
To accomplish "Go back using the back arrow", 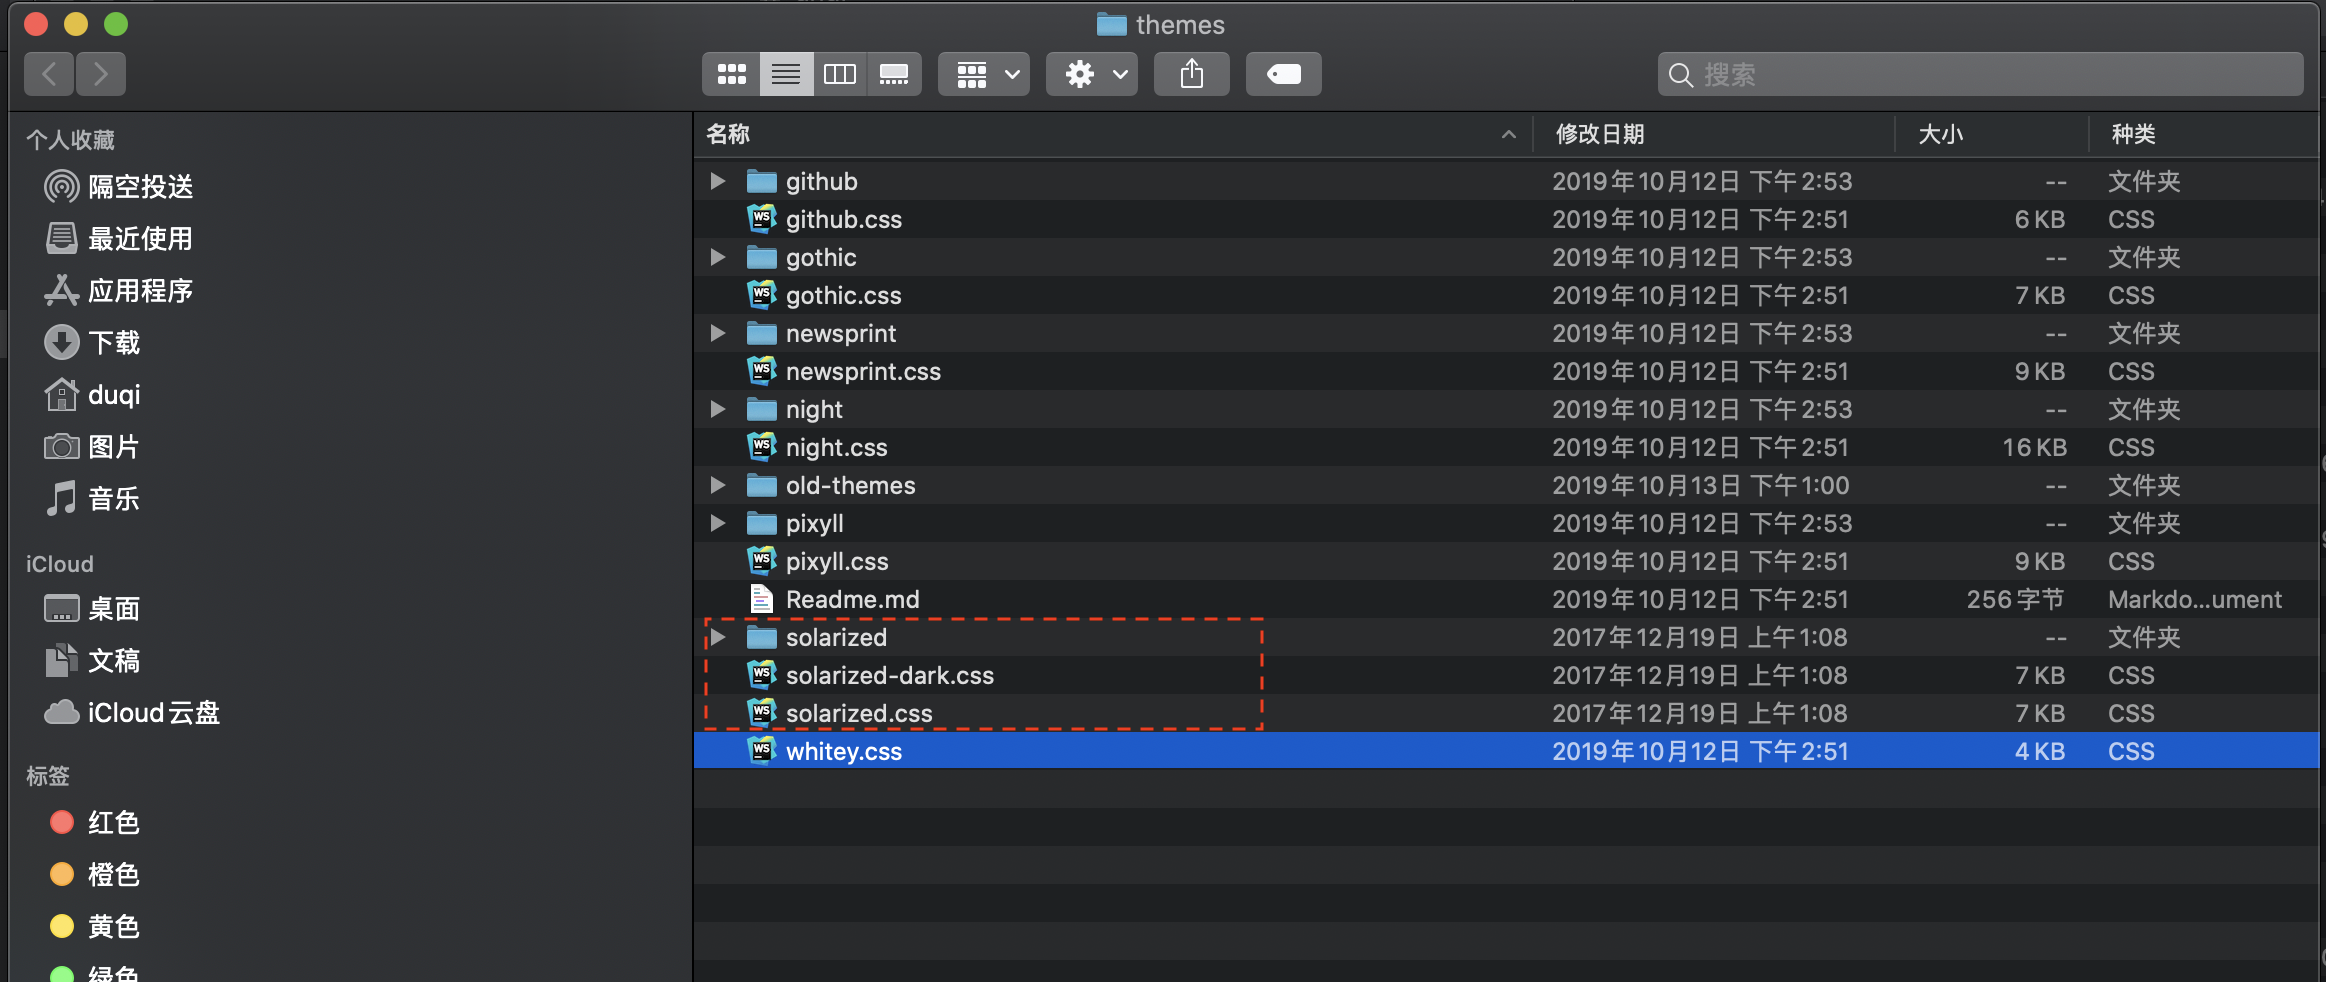I will pos(48,73).
